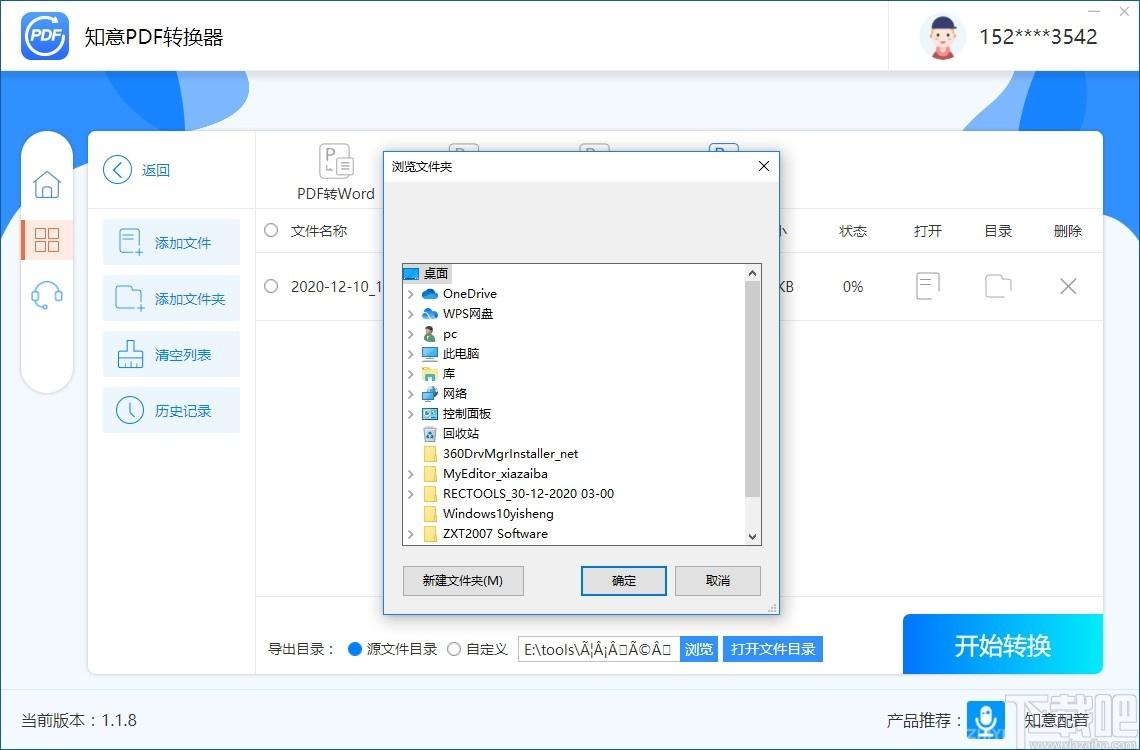Screen dimensions: 1140x750
Task: Open customer service headset icon
Action: pyautogui.click(x=47, y=295)
